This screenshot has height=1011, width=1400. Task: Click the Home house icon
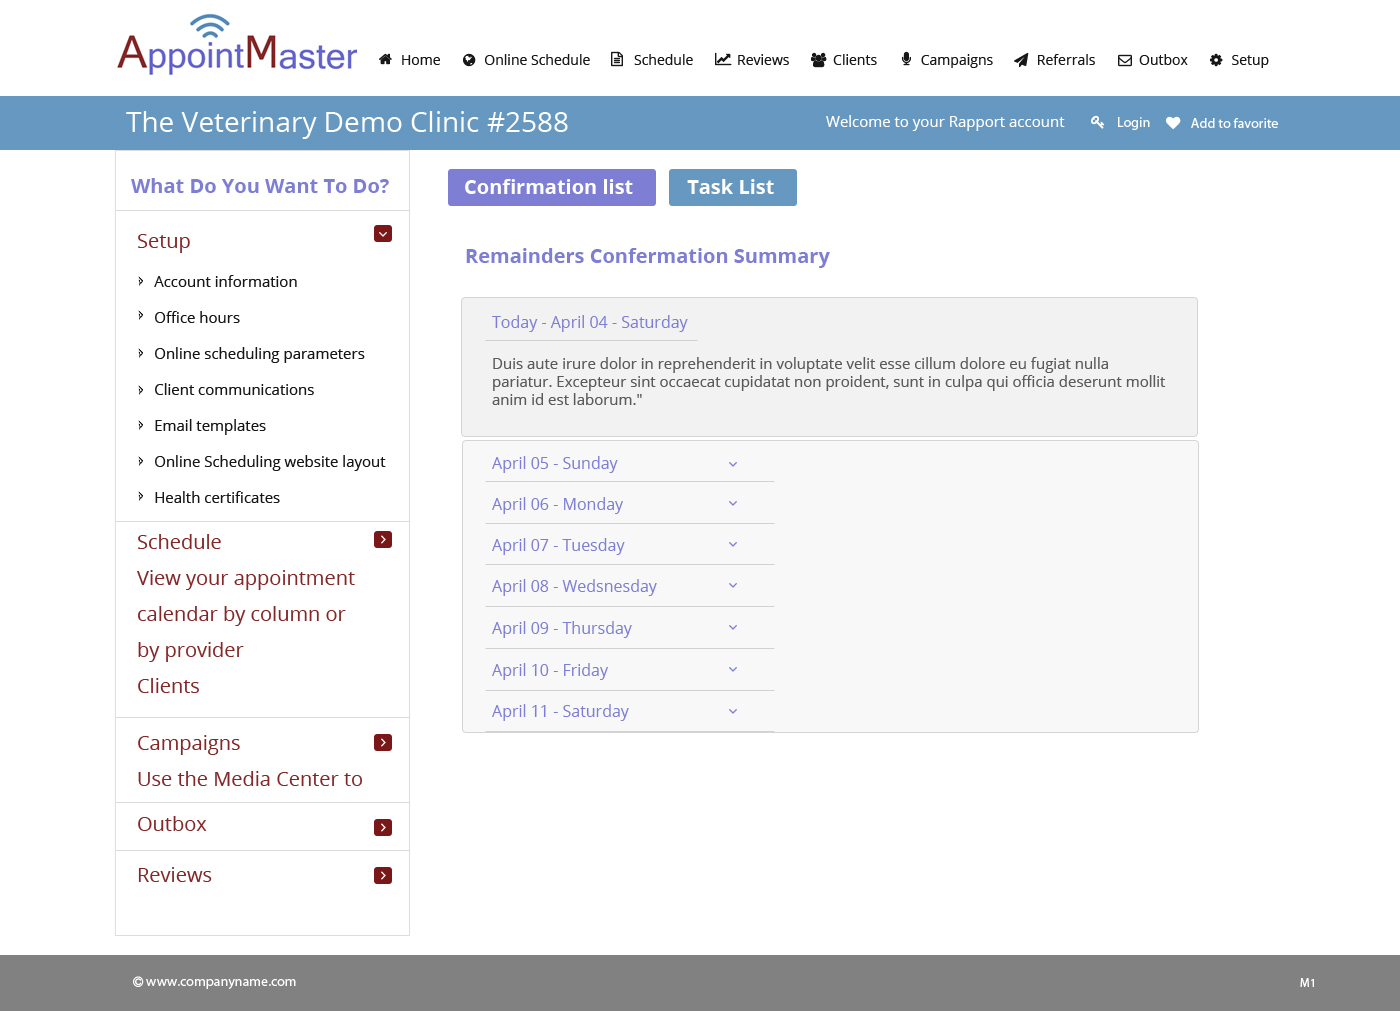coord(385,60)
